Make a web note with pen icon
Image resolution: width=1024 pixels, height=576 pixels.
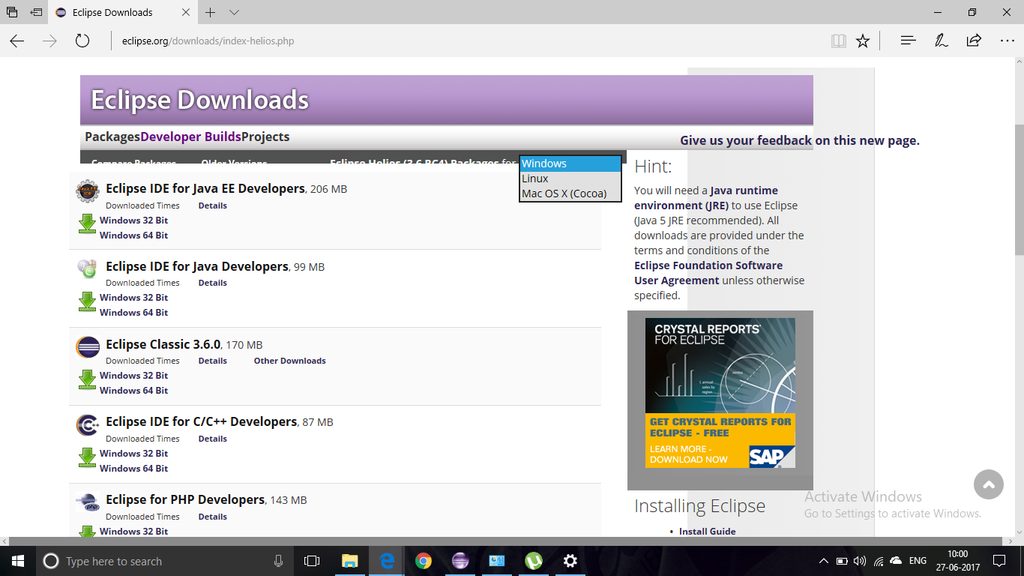940,40
